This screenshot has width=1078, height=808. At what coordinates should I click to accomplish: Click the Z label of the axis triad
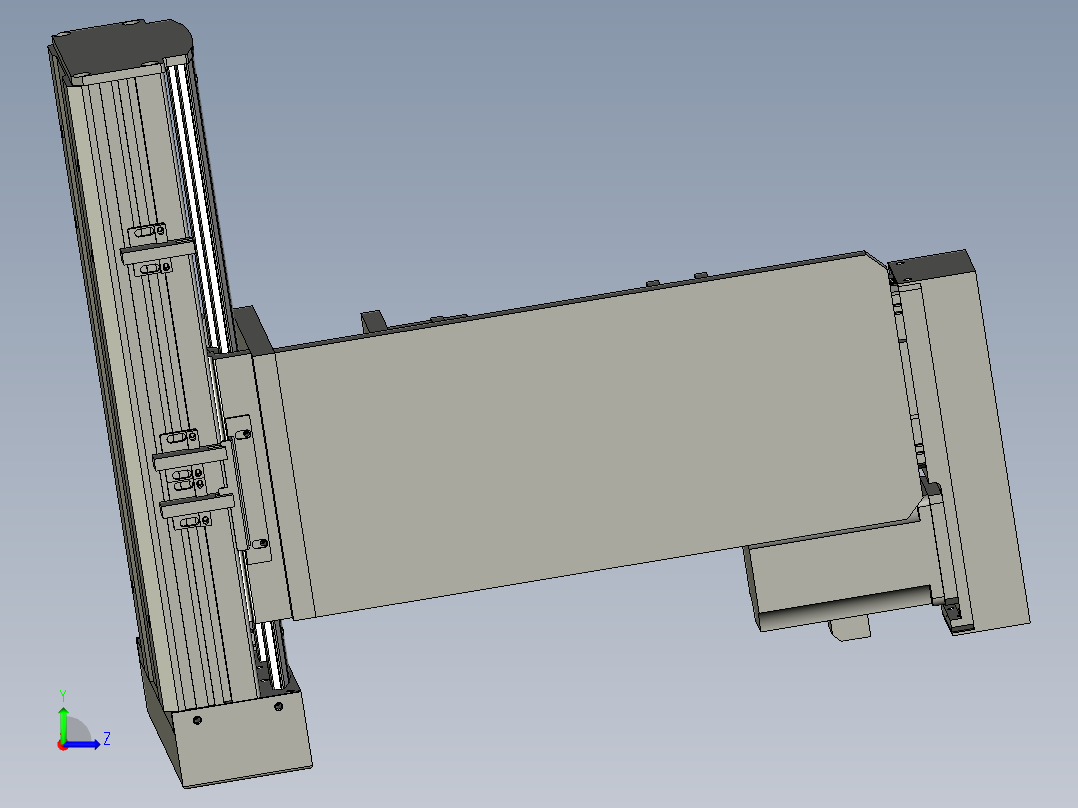(x=107, y=739)
